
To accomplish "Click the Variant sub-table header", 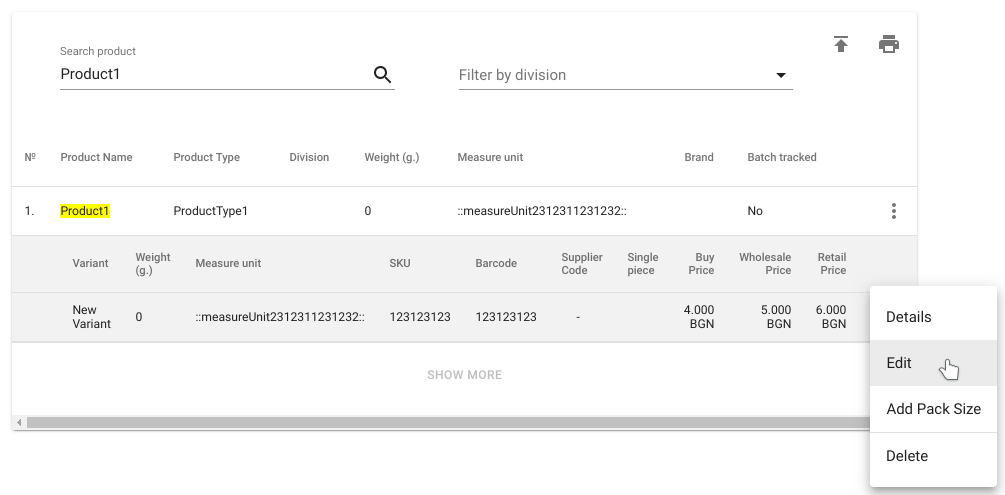I will [x=90, y=264].
